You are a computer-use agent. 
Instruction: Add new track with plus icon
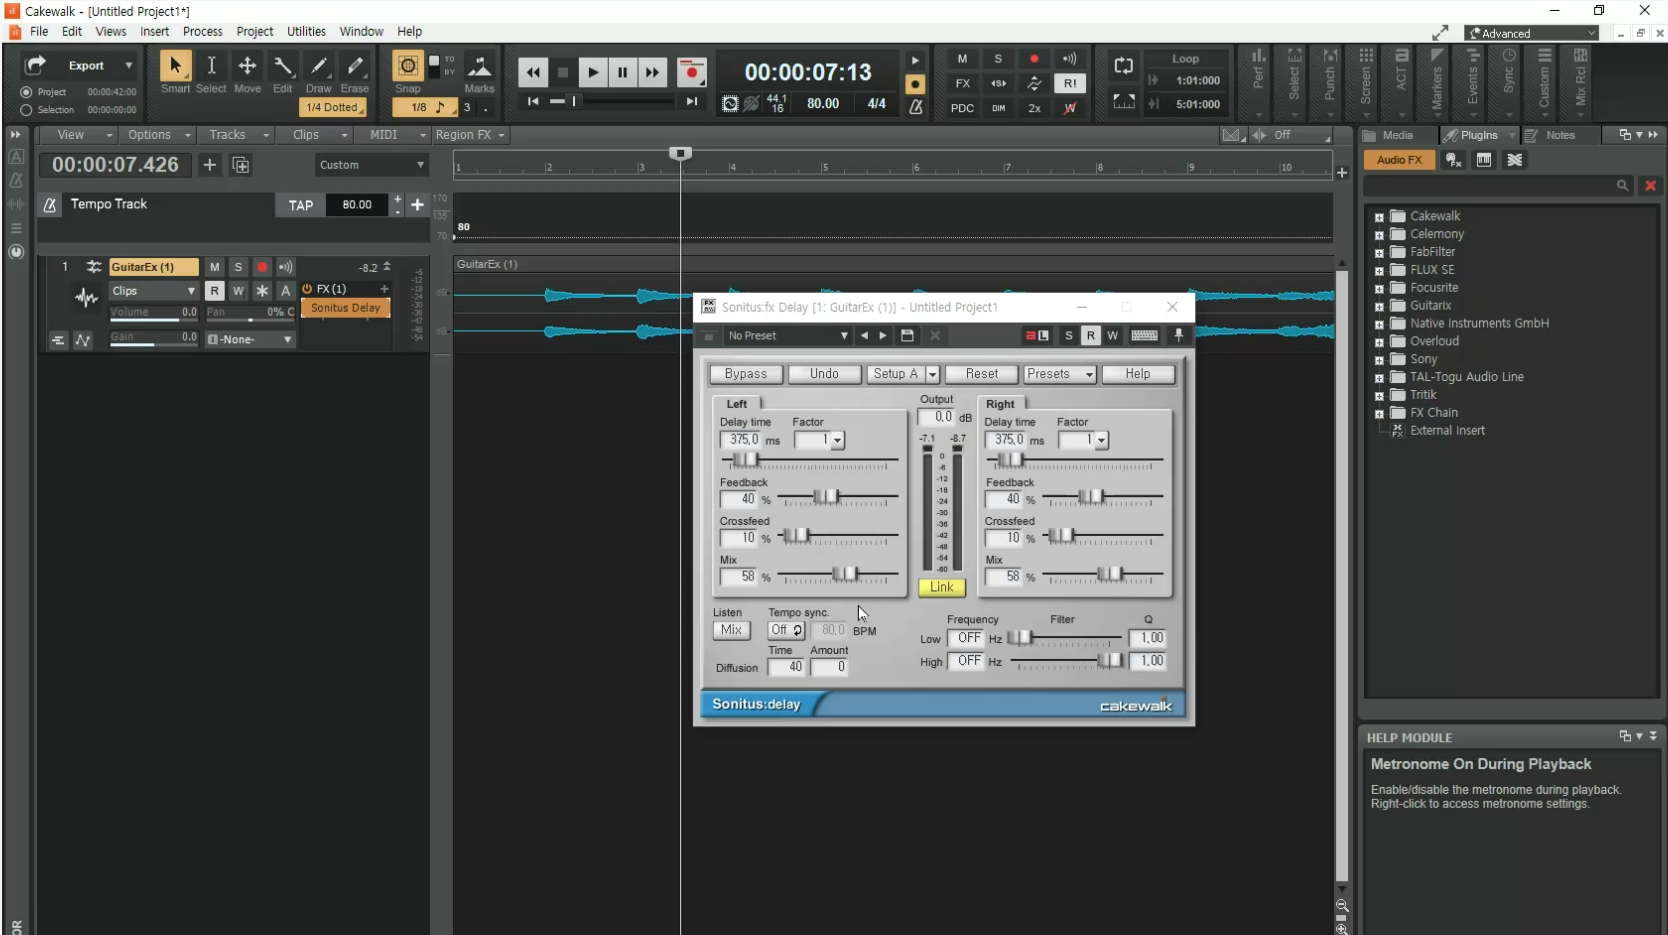[209, 165]
